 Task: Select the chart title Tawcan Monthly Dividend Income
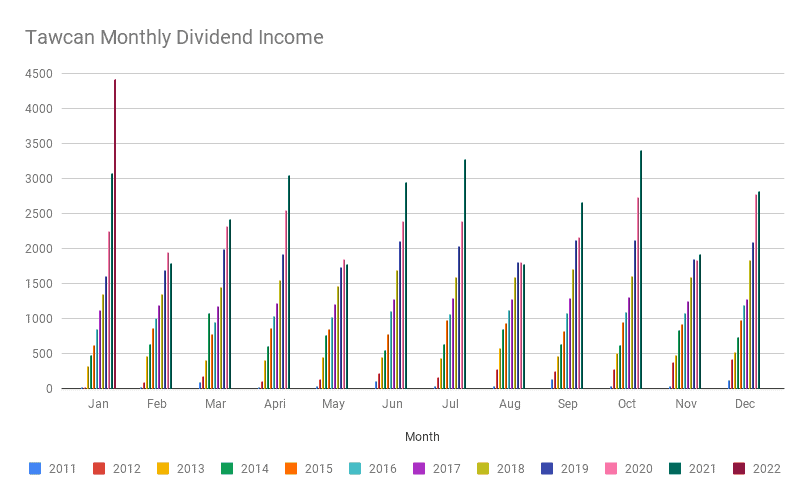(174, 38)
